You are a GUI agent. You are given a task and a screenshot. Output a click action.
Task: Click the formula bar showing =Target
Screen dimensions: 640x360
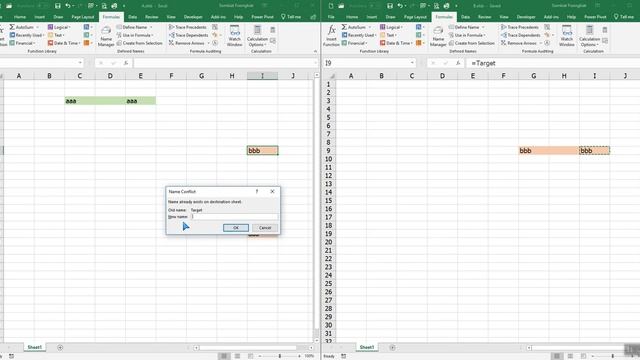click(x=553, y=63)
